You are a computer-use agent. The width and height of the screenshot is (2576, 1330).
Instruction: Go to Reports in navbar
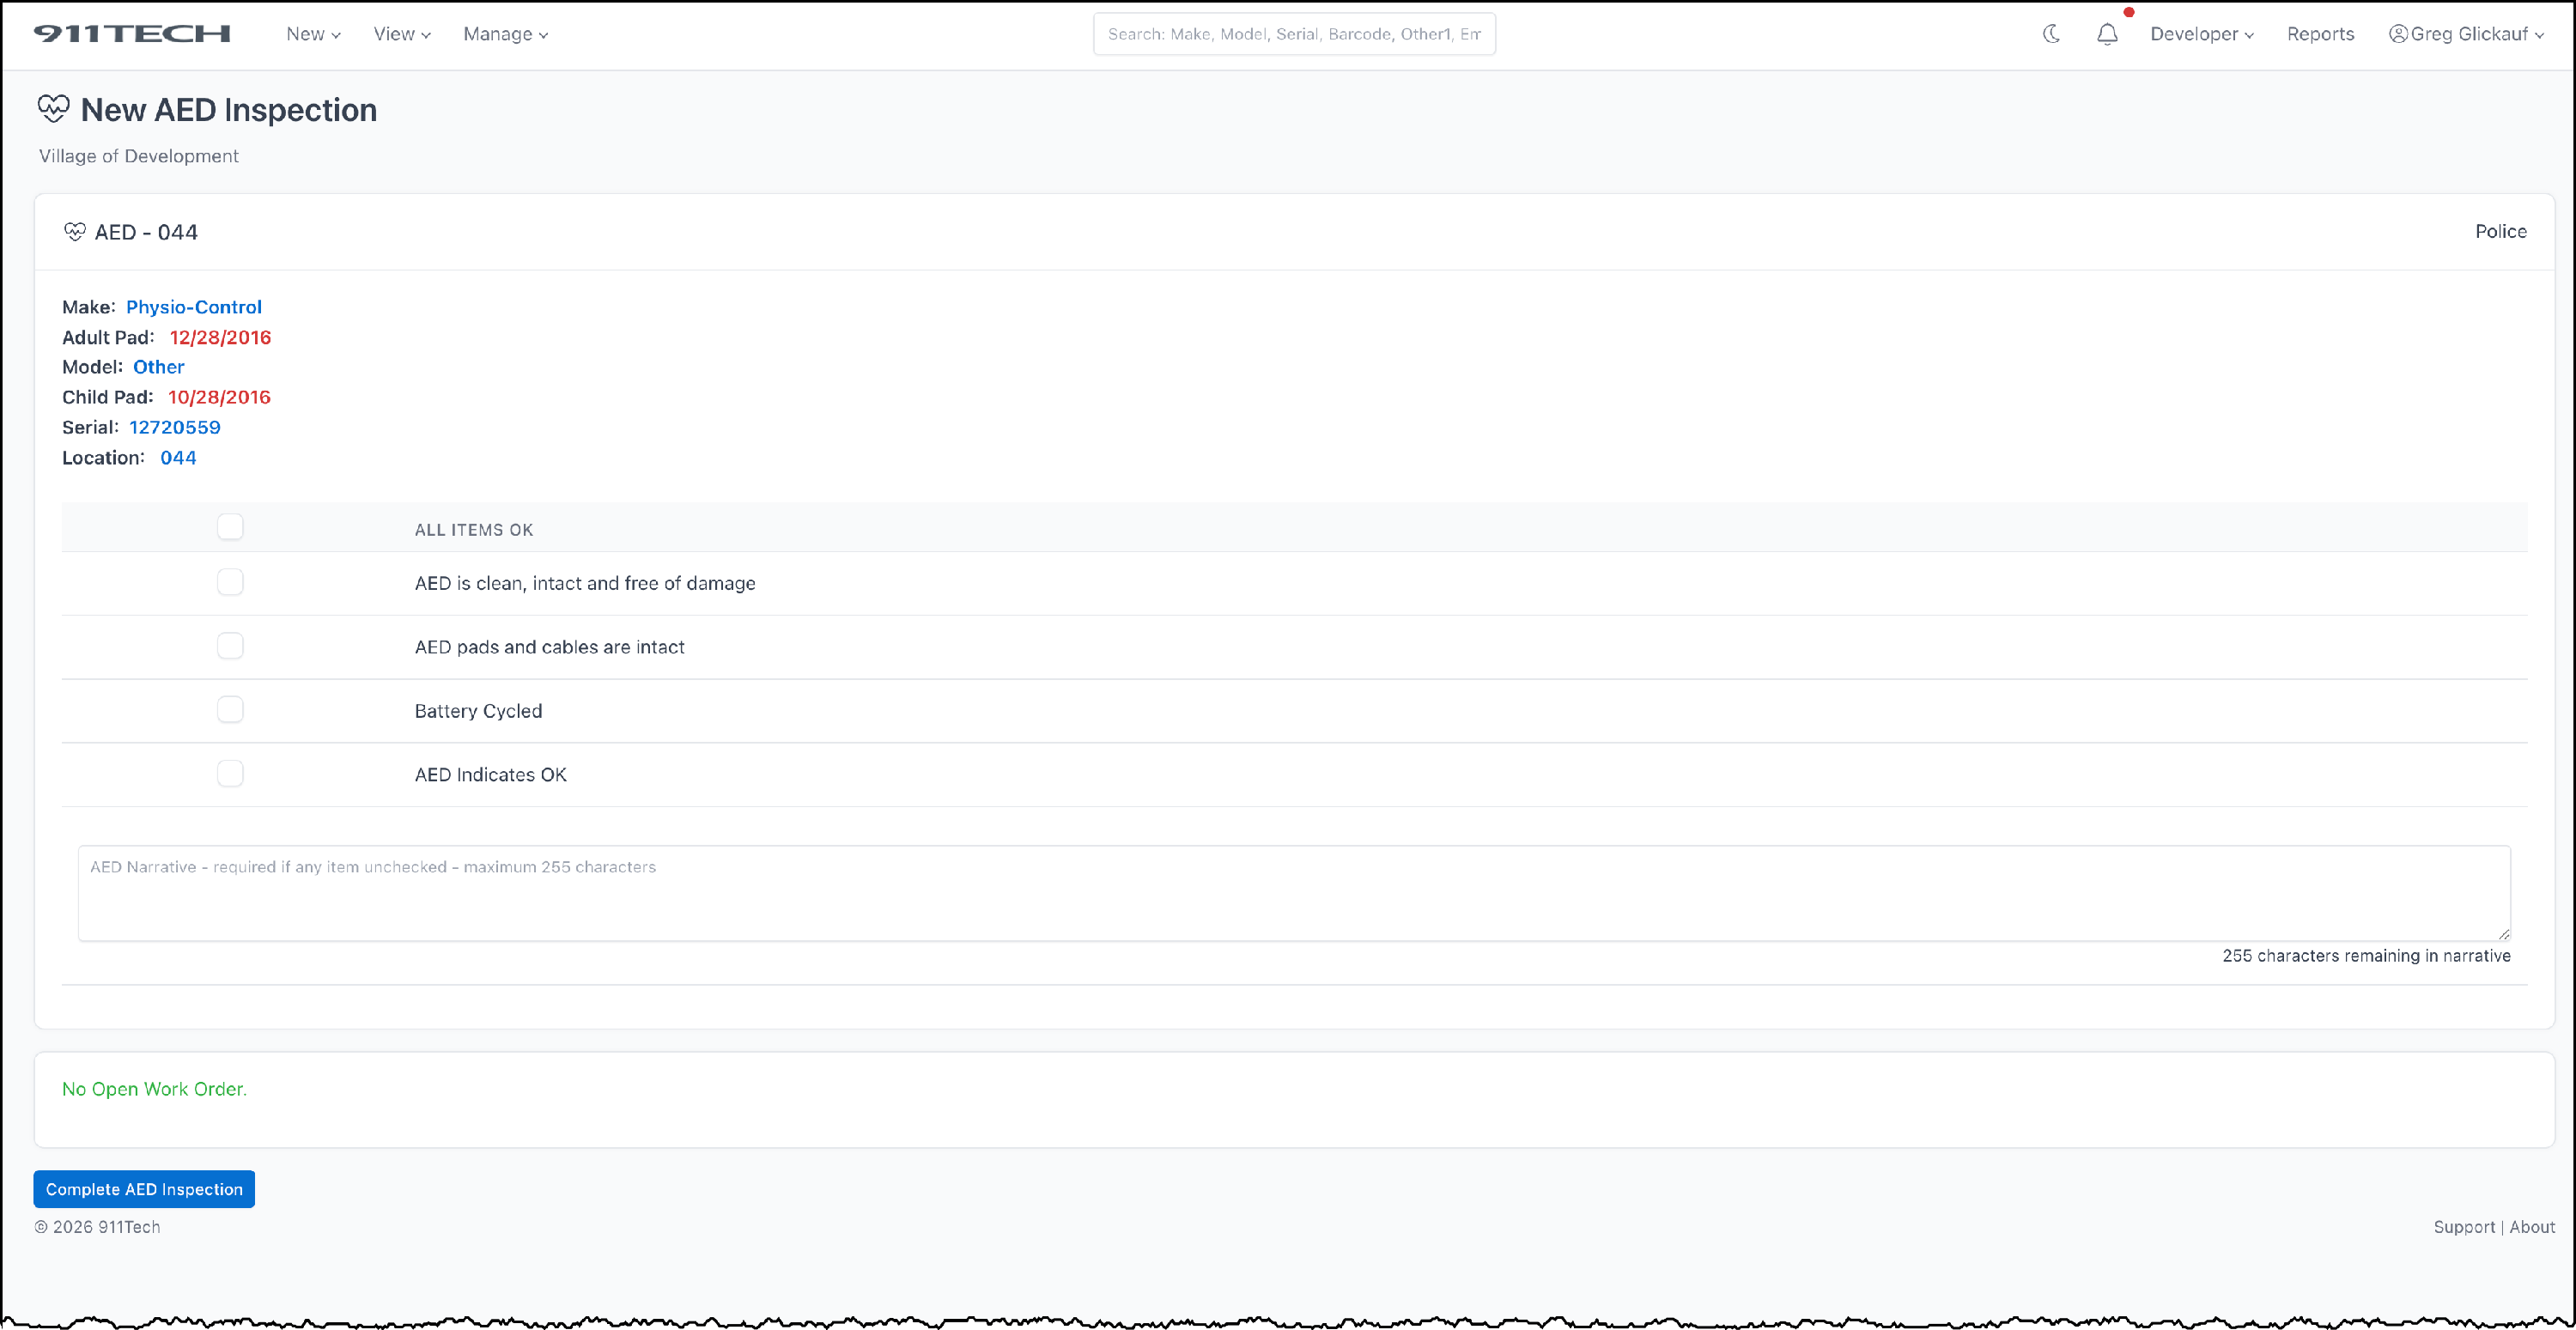point(2320,34)
